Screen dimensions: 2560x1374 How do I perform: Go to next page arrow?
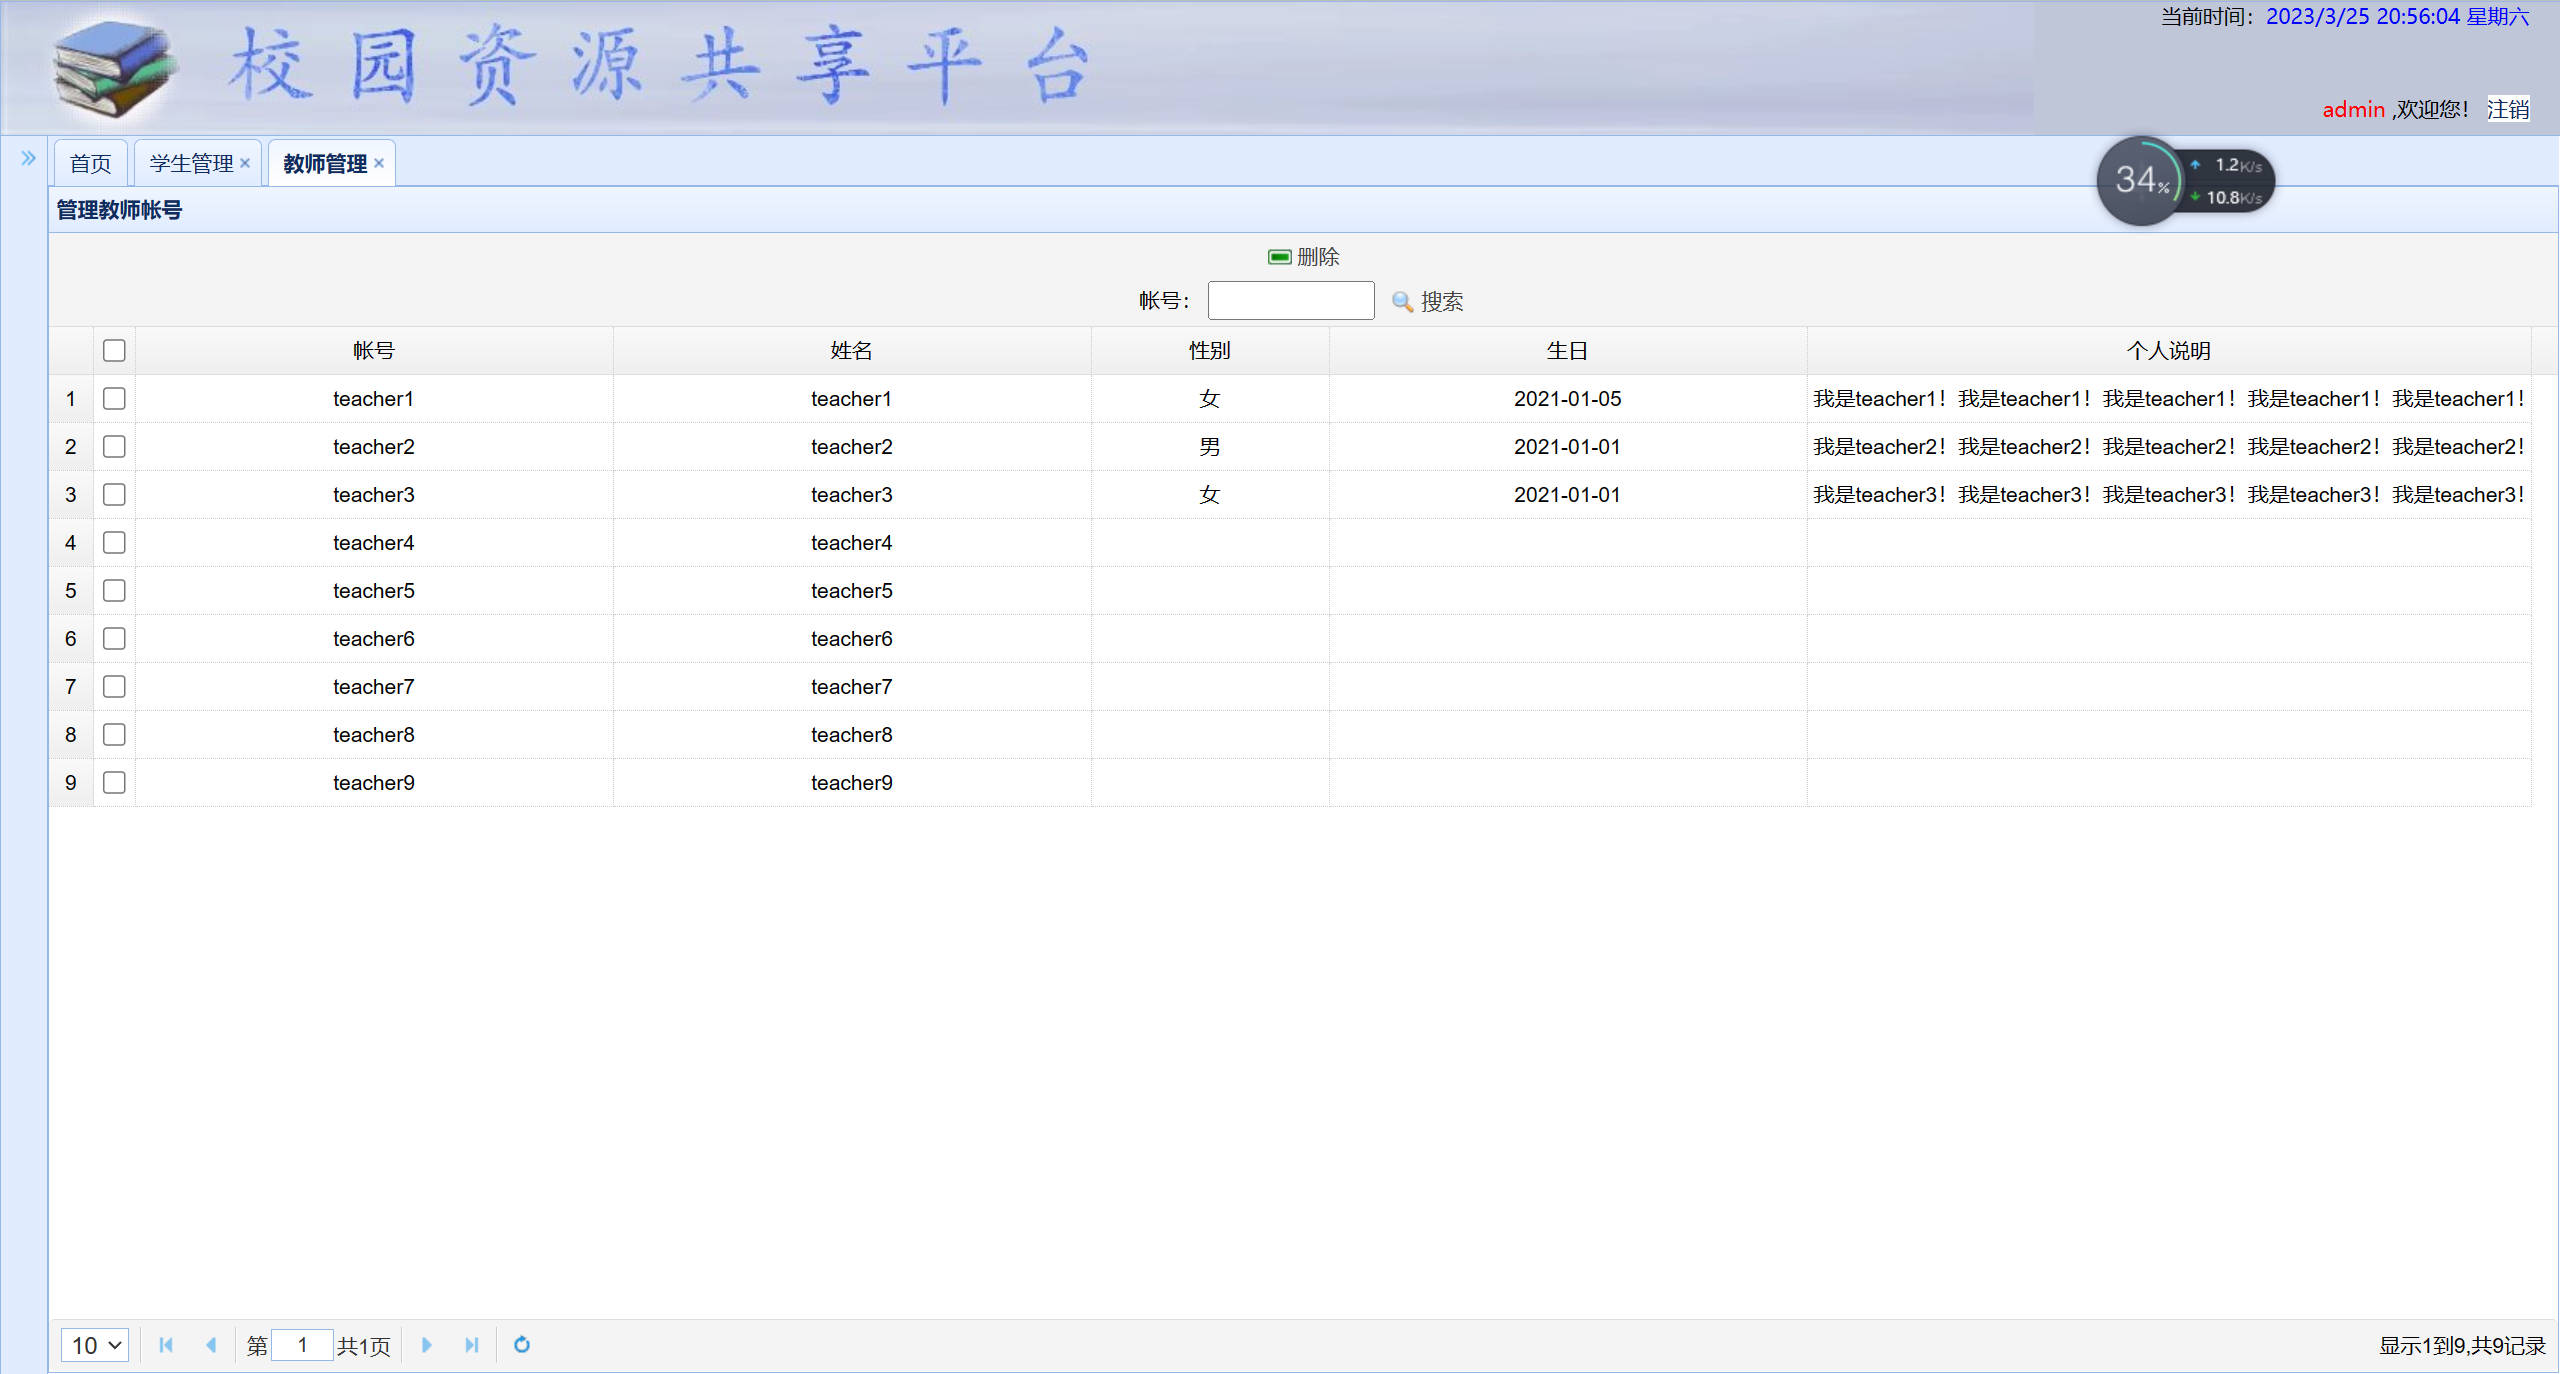[x=427, y=1345]
